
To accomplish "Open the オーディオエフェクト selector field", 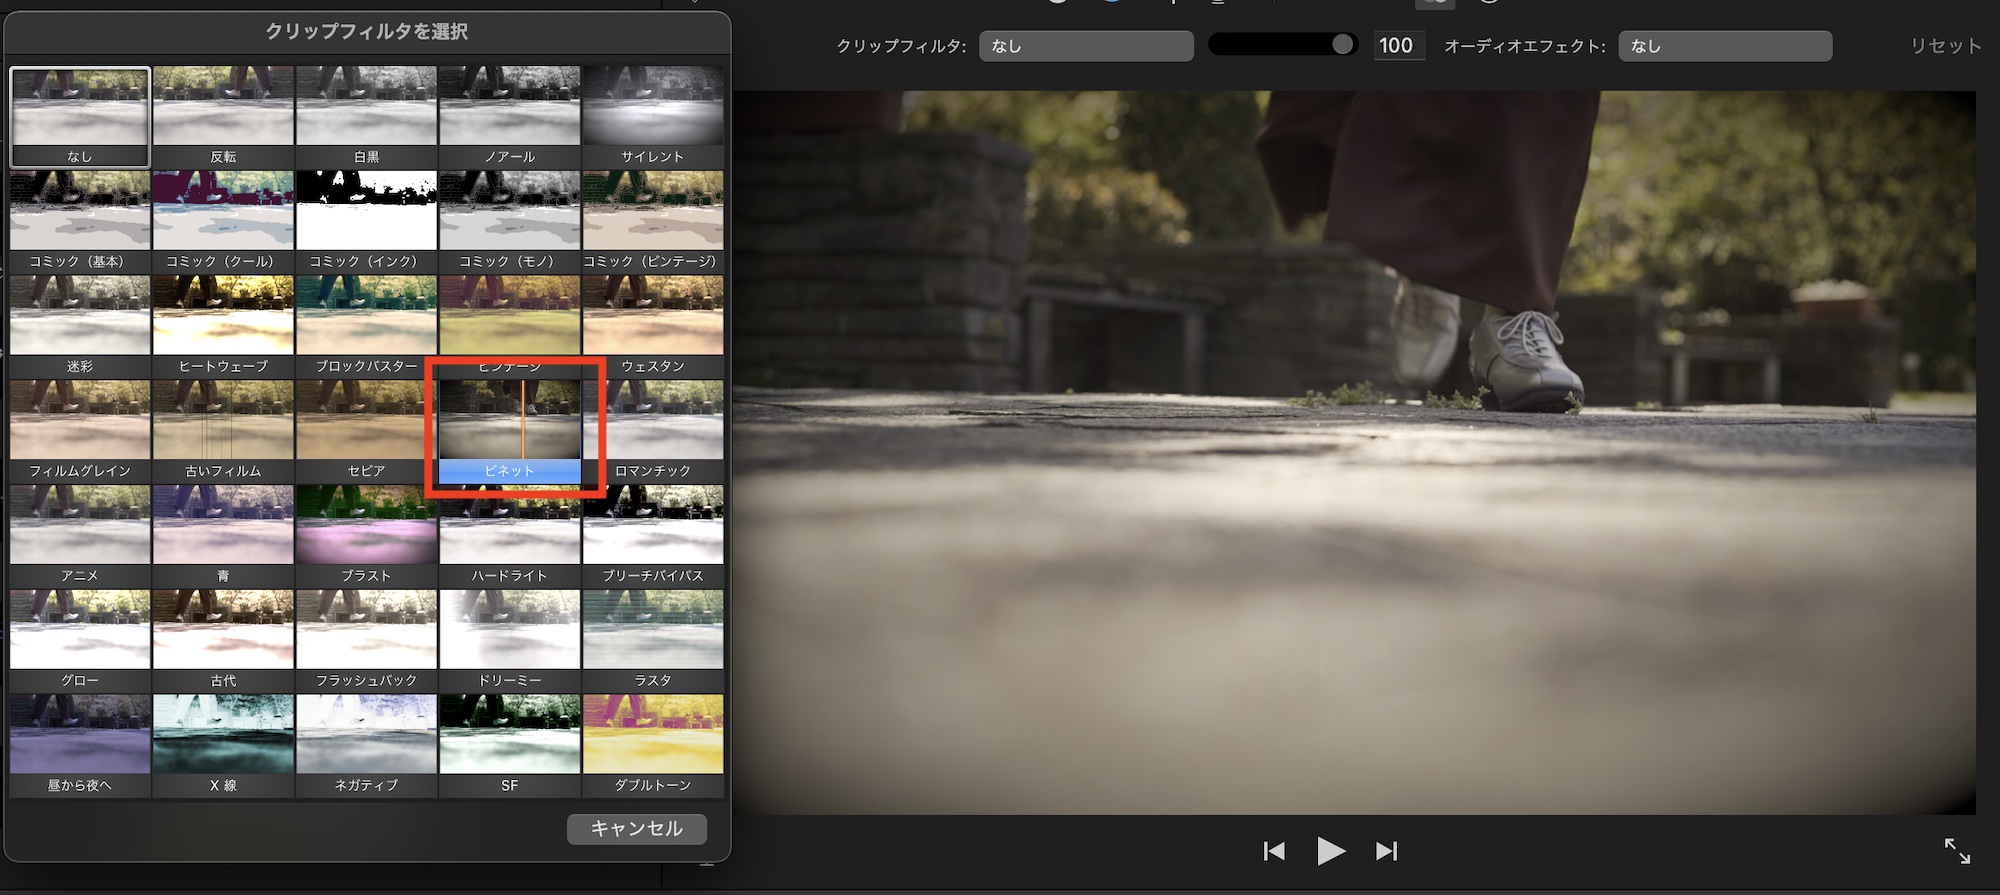I will [x=1725, y=46].
